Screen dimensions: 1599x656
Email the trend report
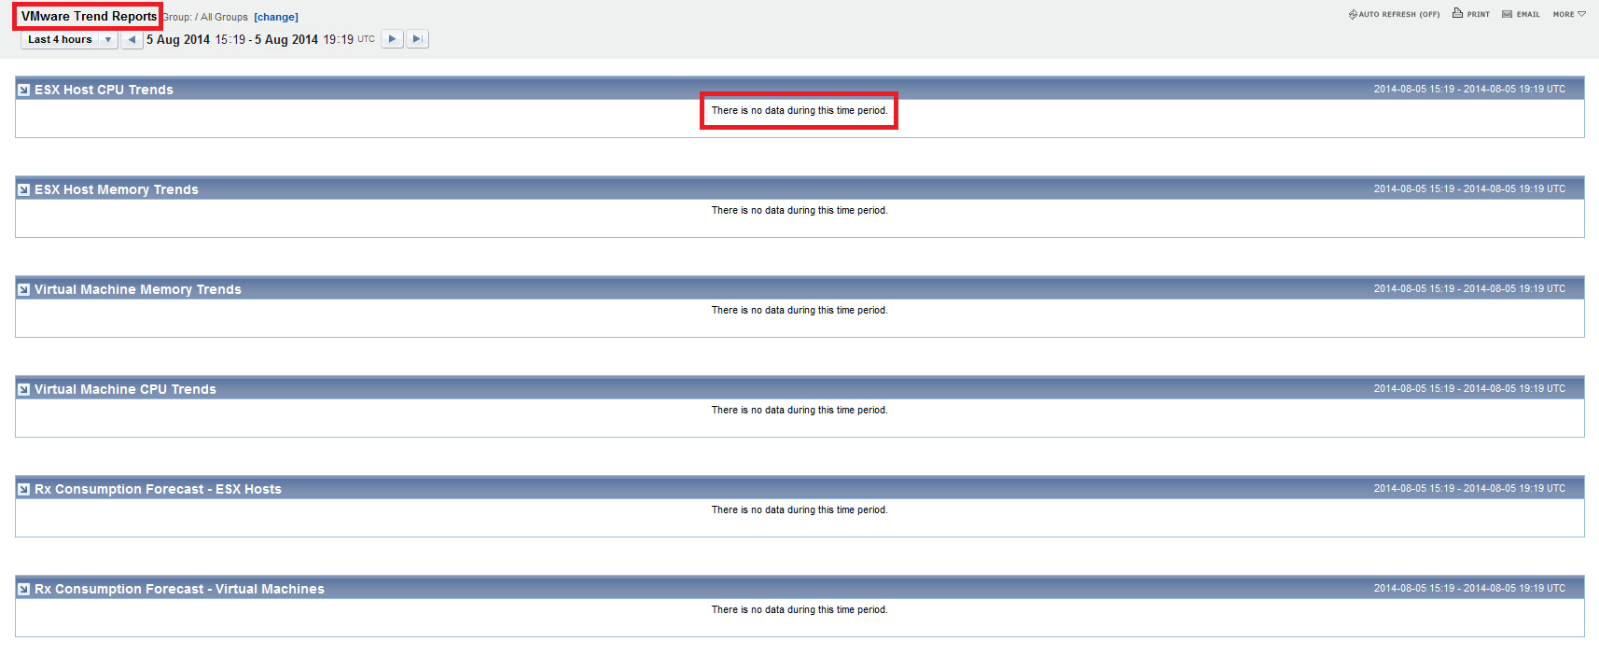pyautogui.click(x=1521, y=14)
